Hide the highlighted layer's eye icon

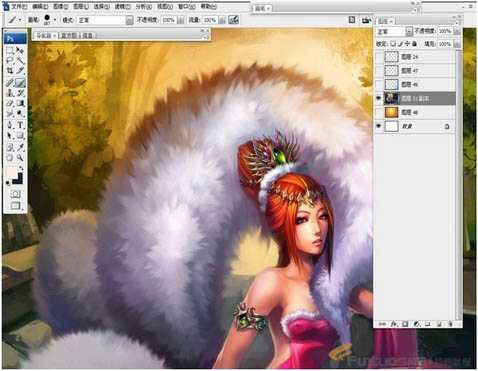pos(378,98)
